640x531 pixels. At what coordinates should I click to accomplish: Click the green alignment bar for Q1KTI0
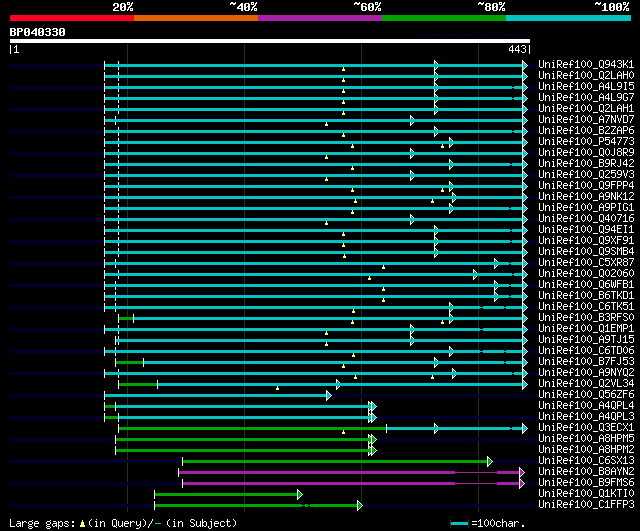coord(227,494)
